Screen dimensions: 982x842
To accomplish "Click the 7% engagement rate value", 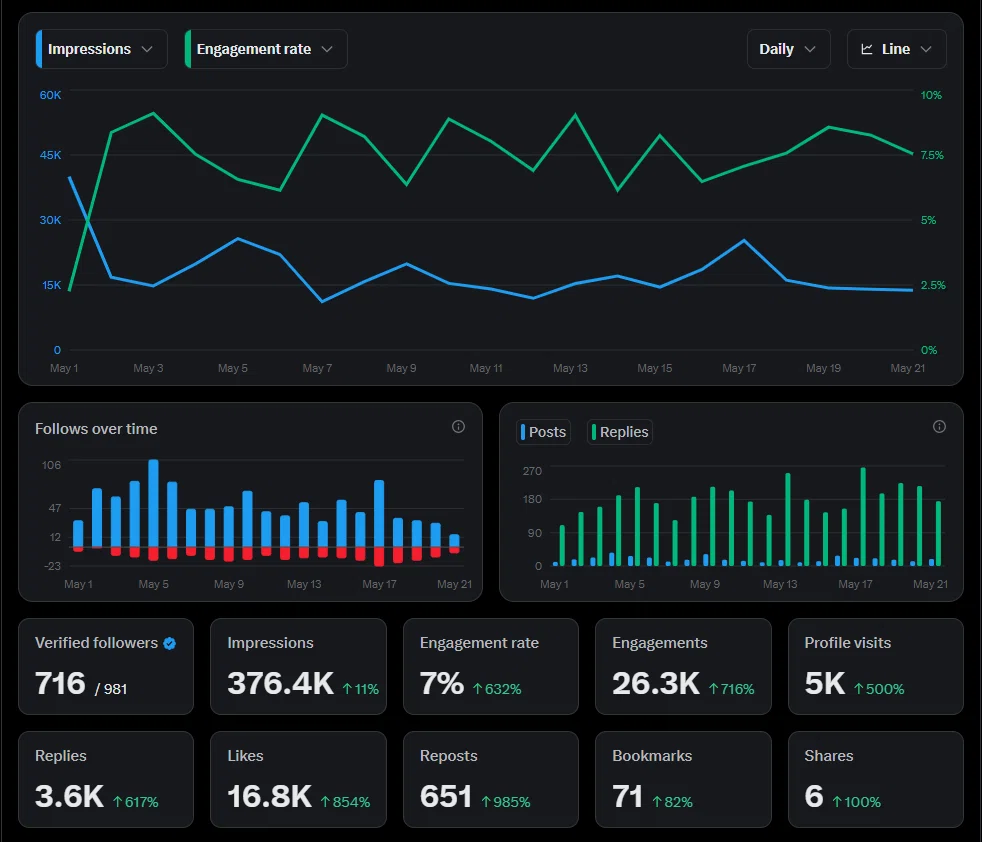I will point(442,683).
